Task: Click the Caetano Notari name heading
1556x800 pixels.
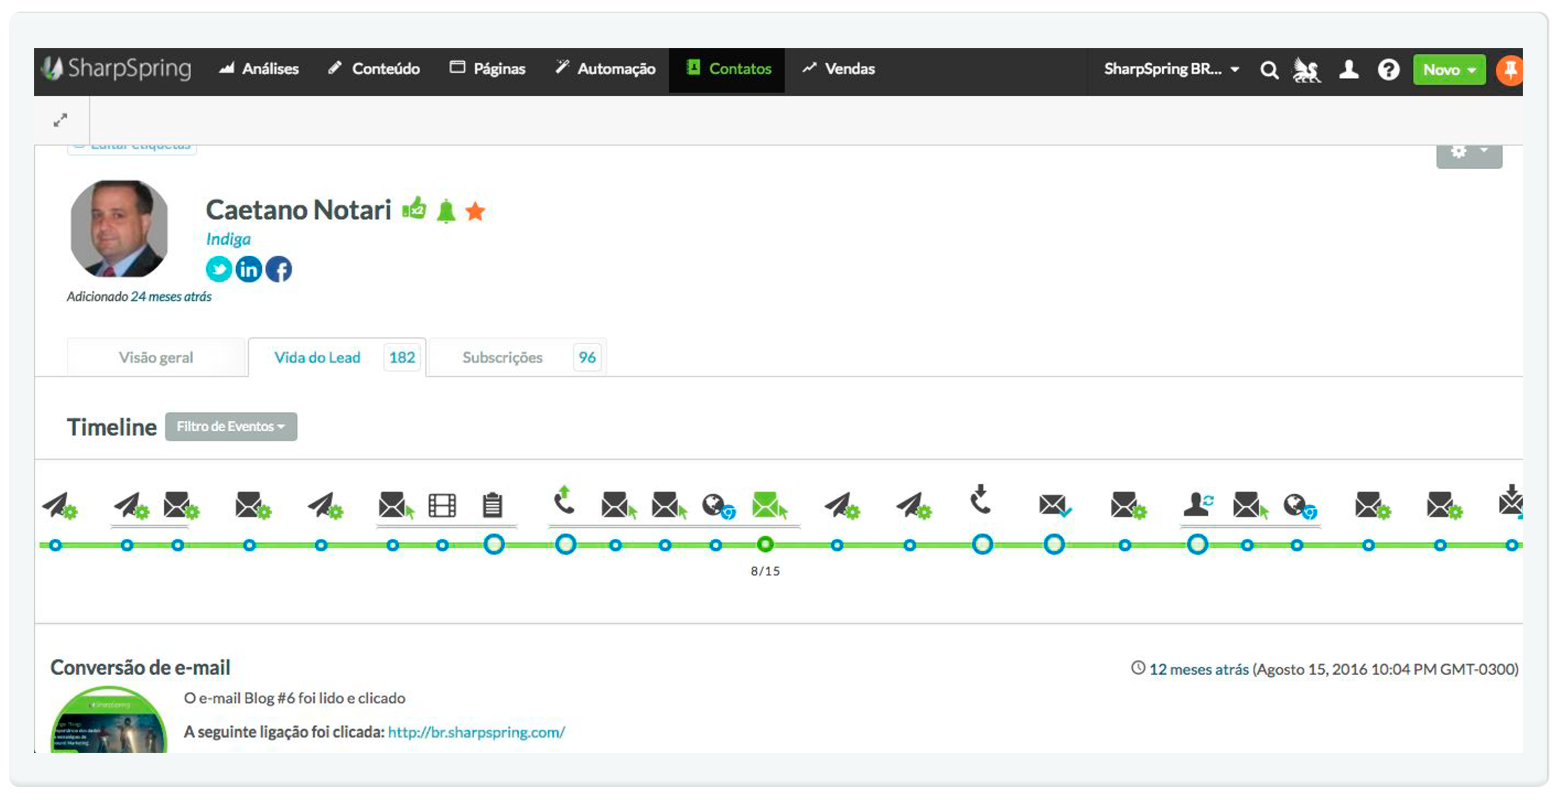Action: pyautogui.click(x=298, y=210)
